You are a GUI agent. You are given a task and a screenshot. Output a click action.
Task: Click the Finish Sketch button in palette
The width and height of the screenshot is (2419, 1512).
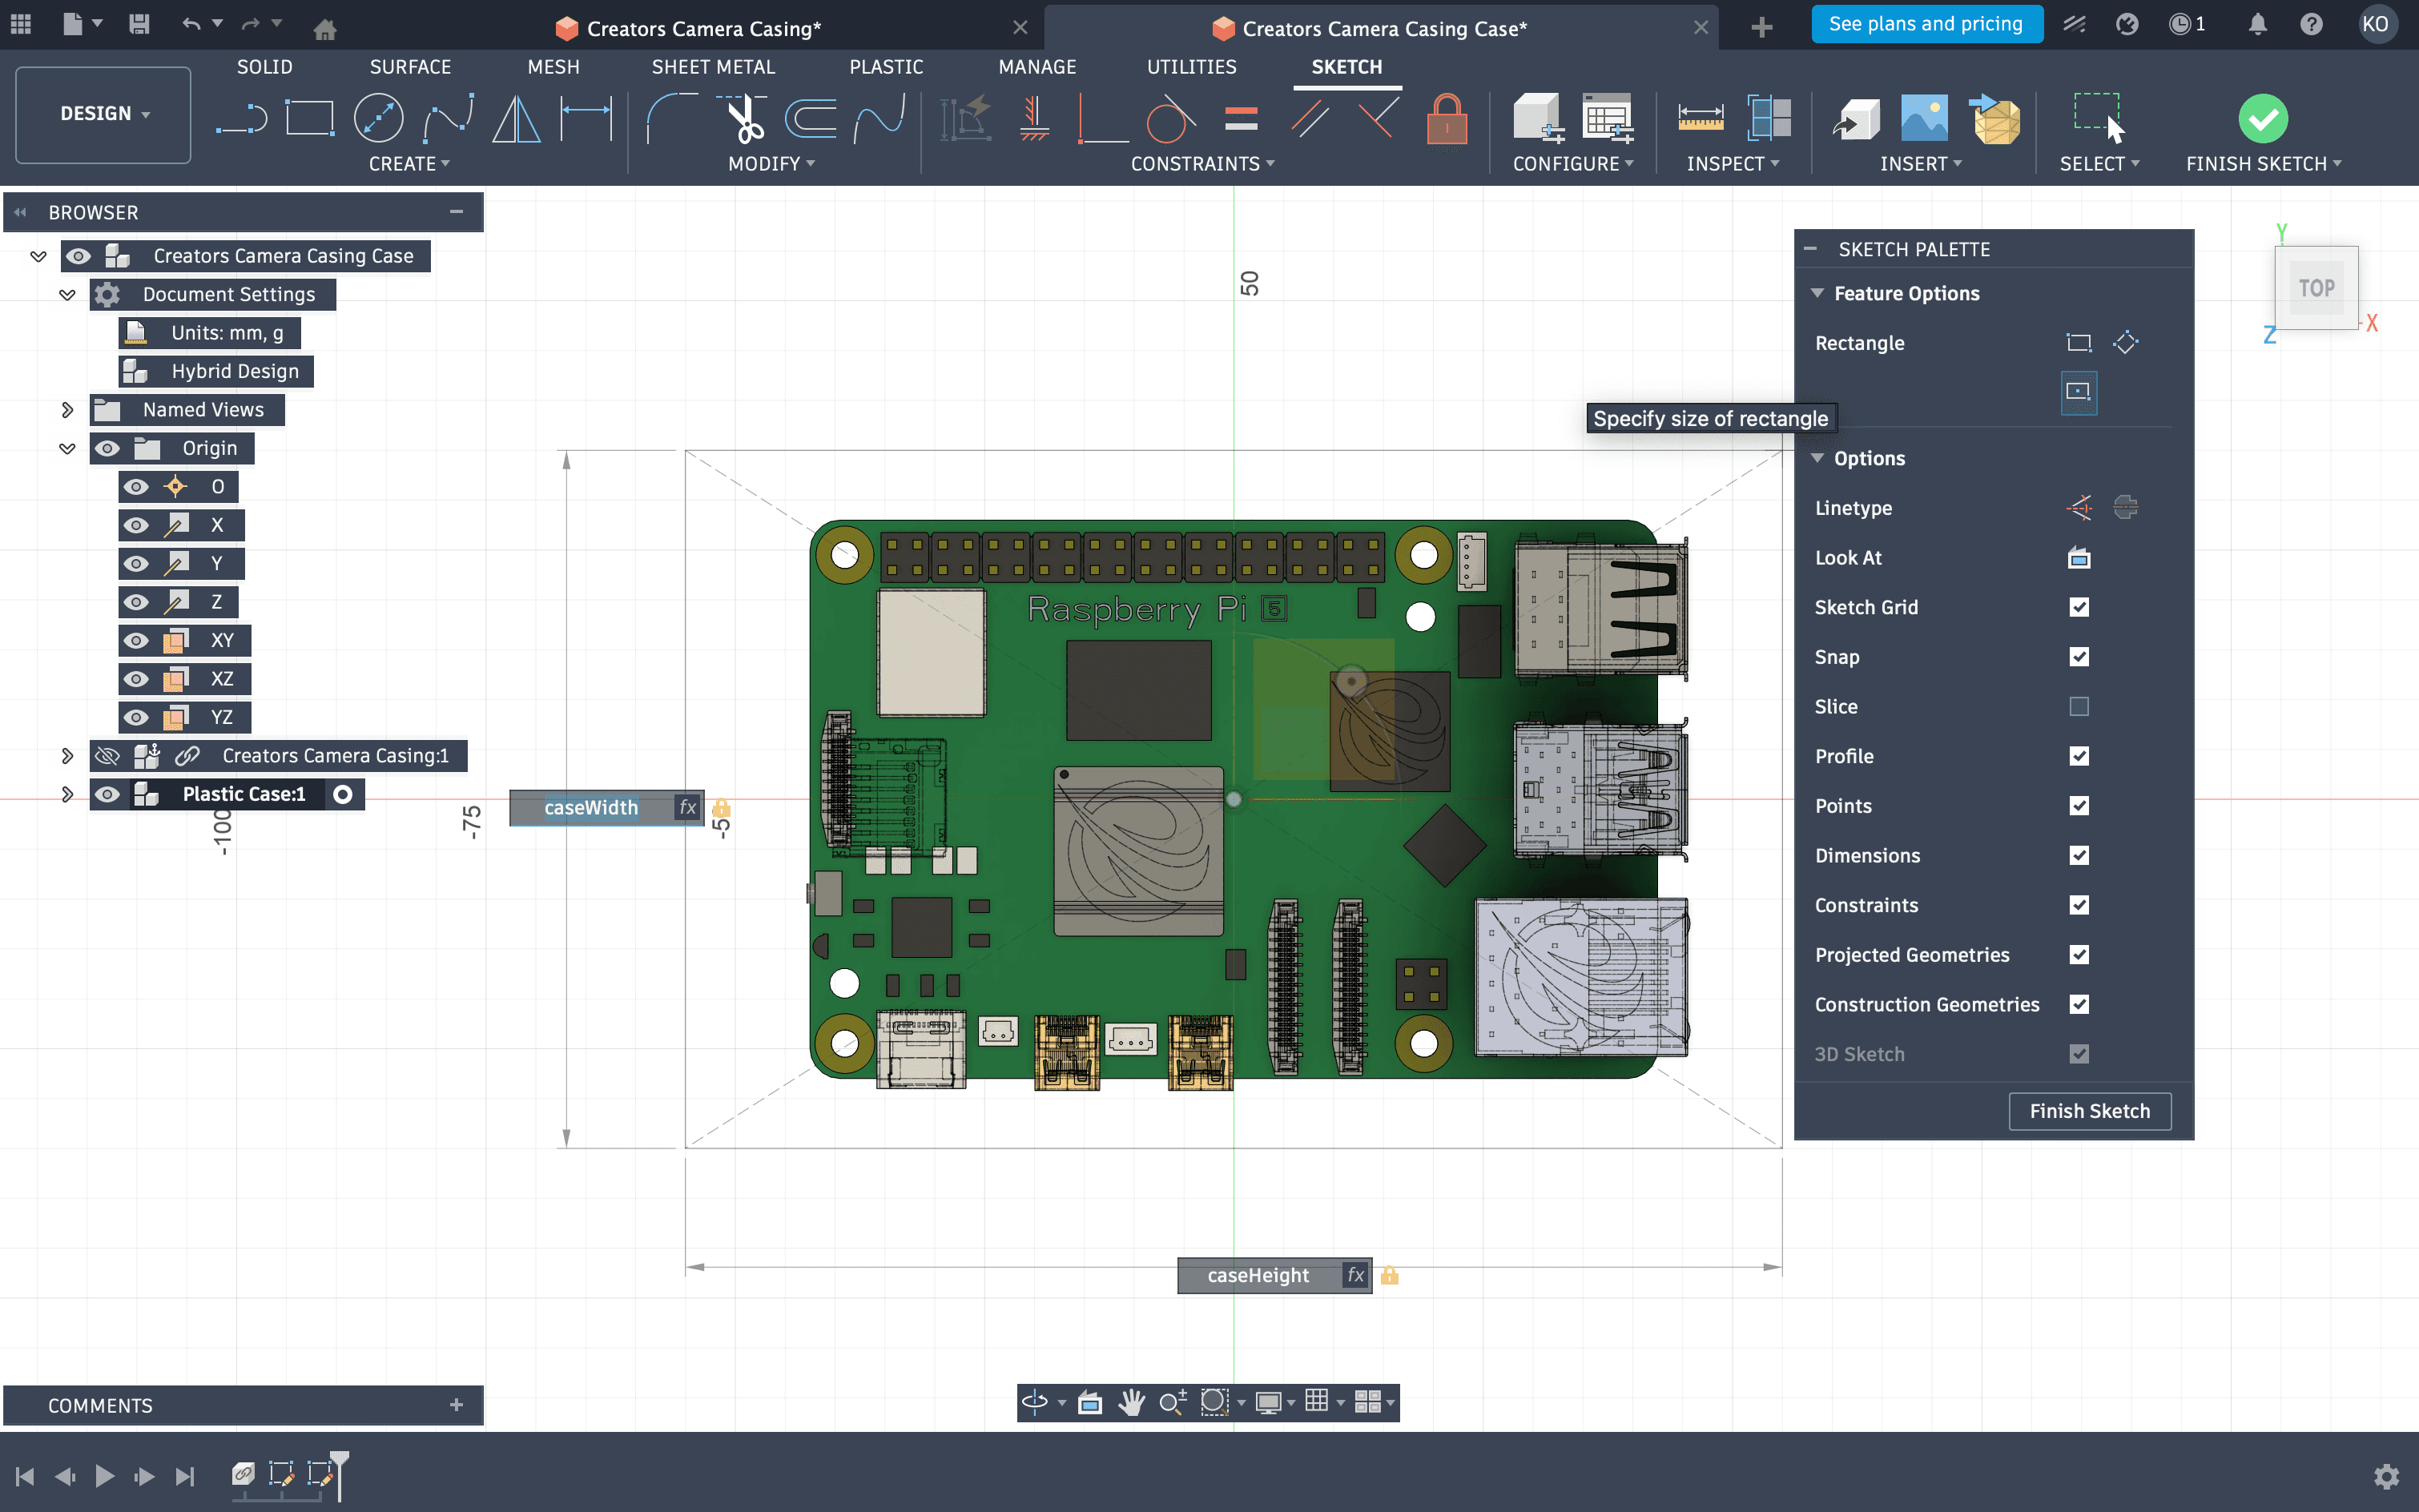coord(2089,1111)
